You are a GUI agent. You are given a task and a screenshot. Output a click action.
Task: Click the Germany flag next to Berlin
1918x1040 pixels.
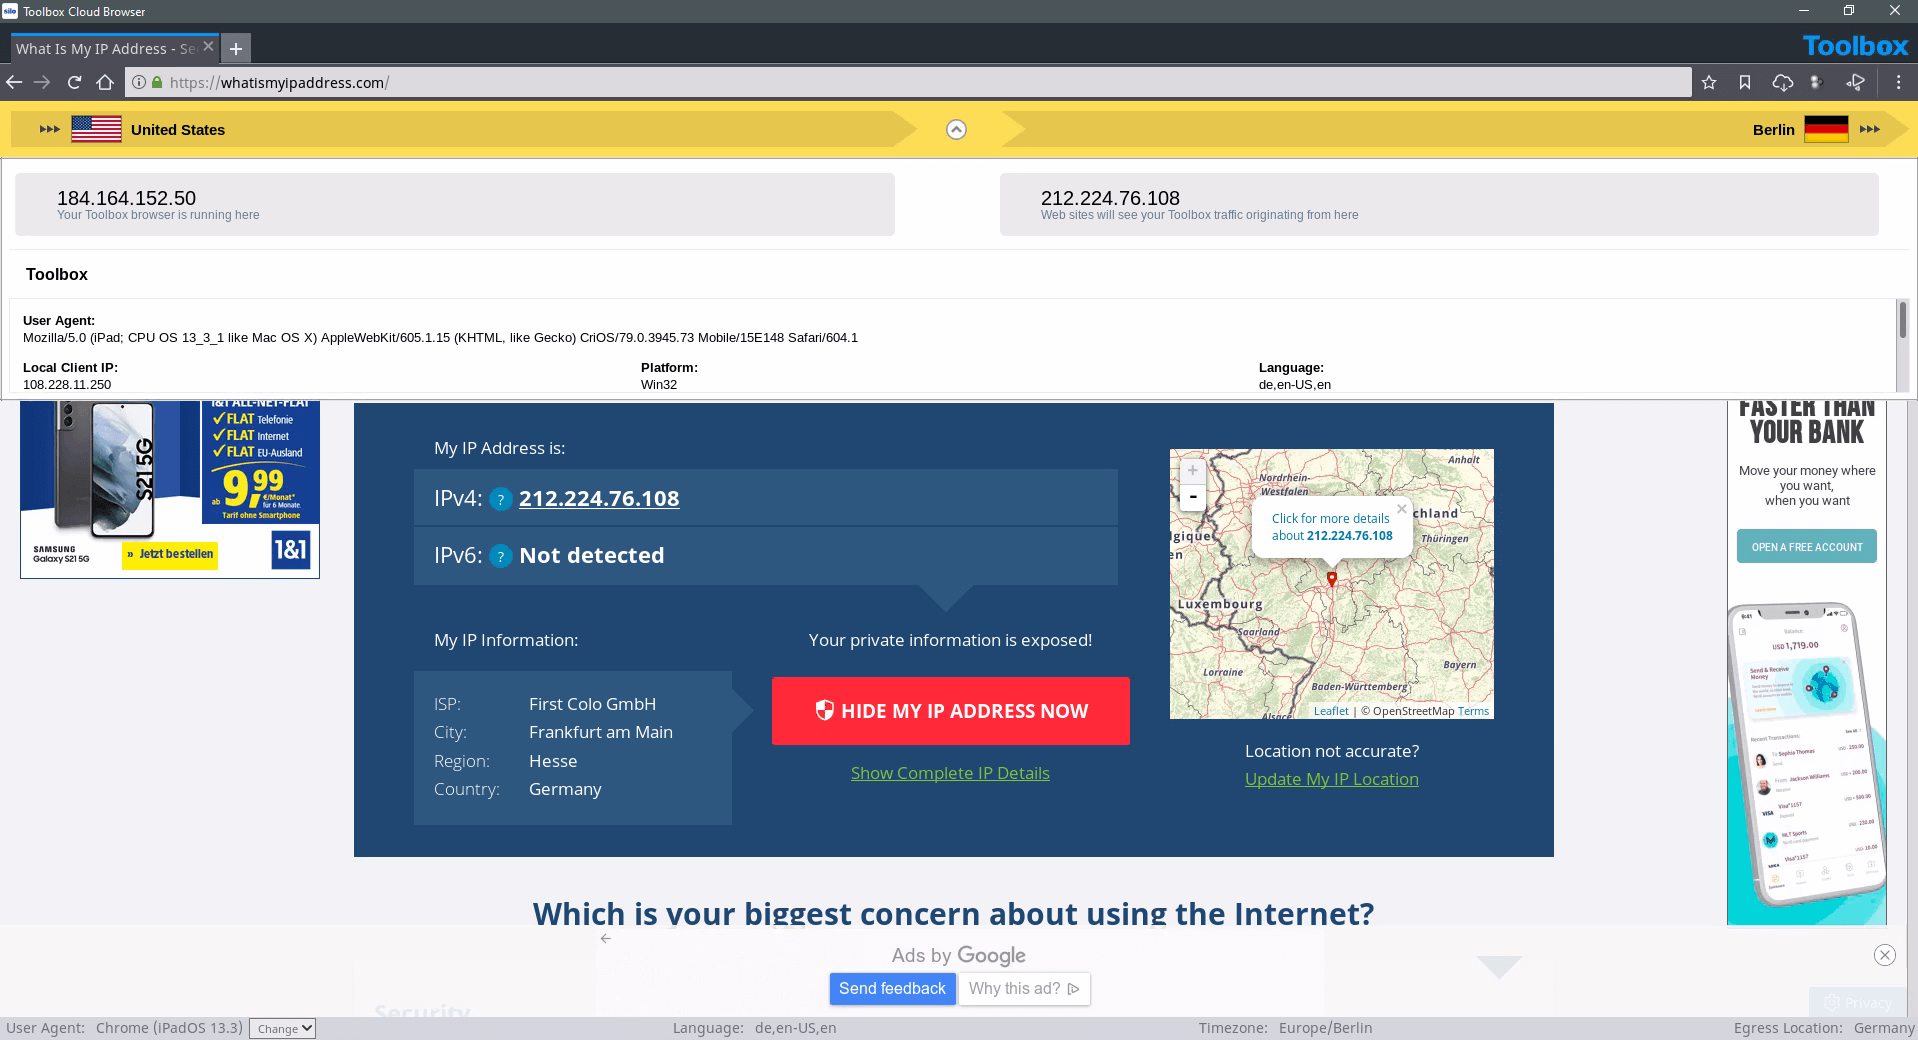1826,129
